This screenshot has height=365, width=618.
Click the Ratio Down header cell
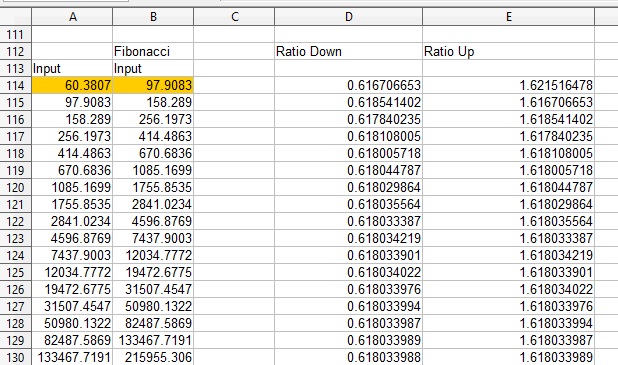[x=348, y=51]
